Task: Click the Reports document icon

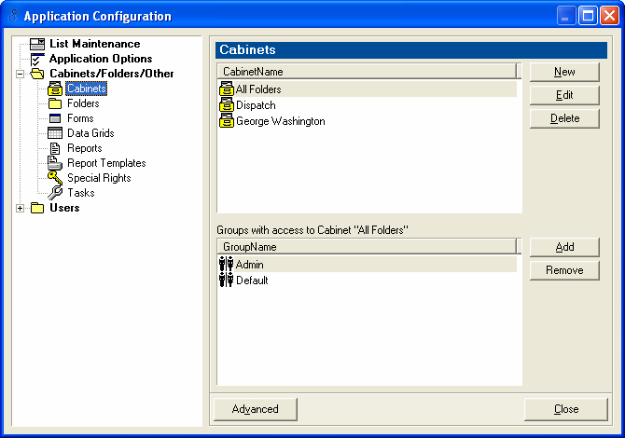Action: pyautogui.click(x=55, y=148)
